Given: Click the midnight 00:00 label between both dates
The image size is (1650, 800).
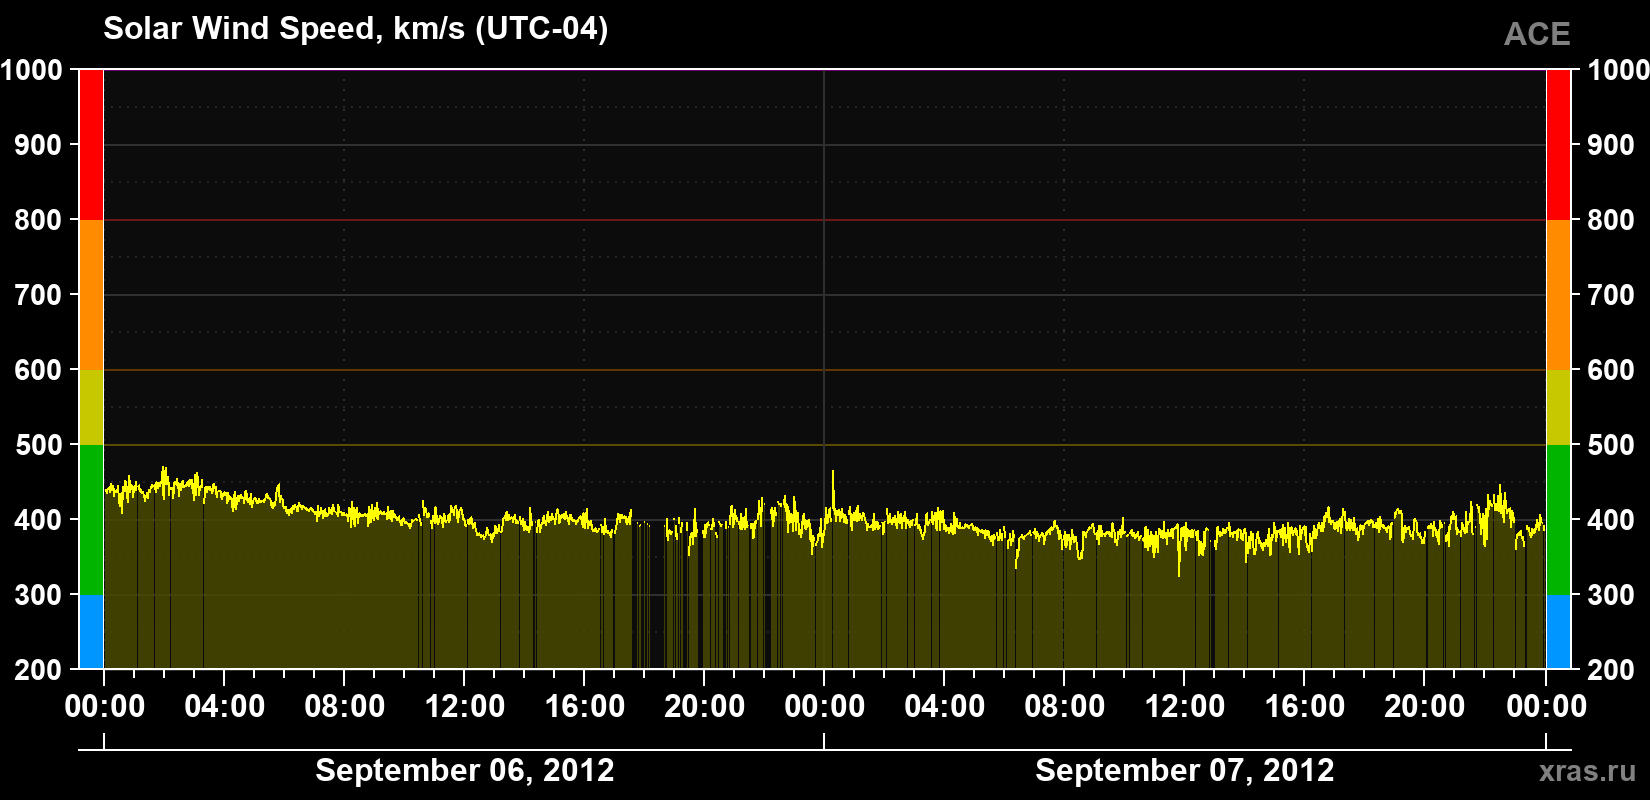Looking at the screenshot, I should tap(825, 706).
